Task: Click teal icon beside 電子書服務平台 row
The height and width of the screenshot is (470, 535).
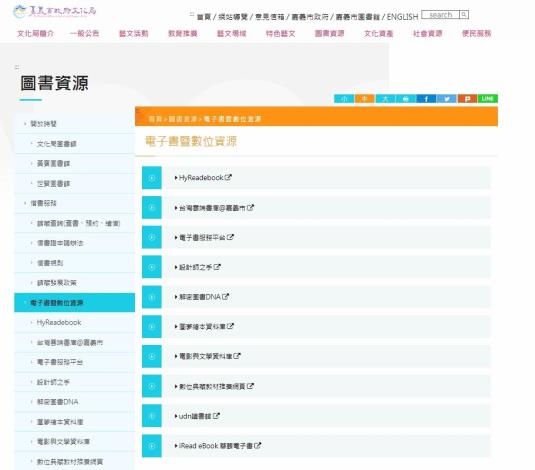Action: coord(152,237)
